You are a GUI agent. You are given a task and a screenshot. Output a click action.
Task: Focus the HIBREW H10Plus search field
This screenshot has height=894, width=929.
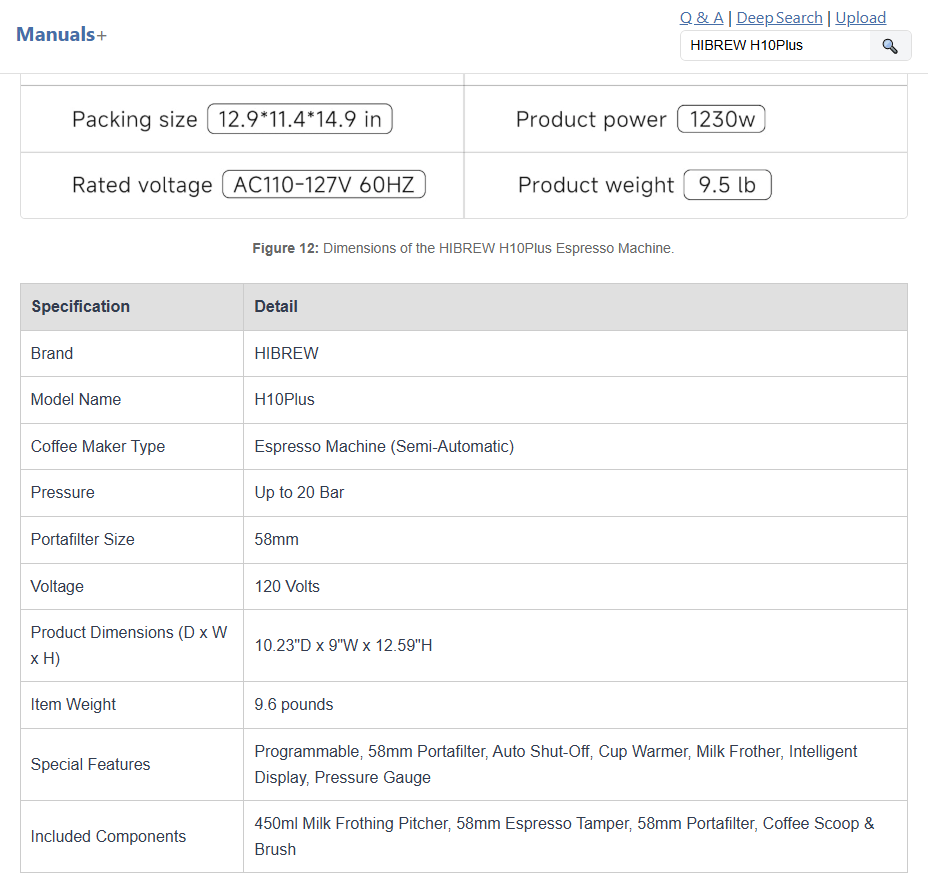pos(776,46)
